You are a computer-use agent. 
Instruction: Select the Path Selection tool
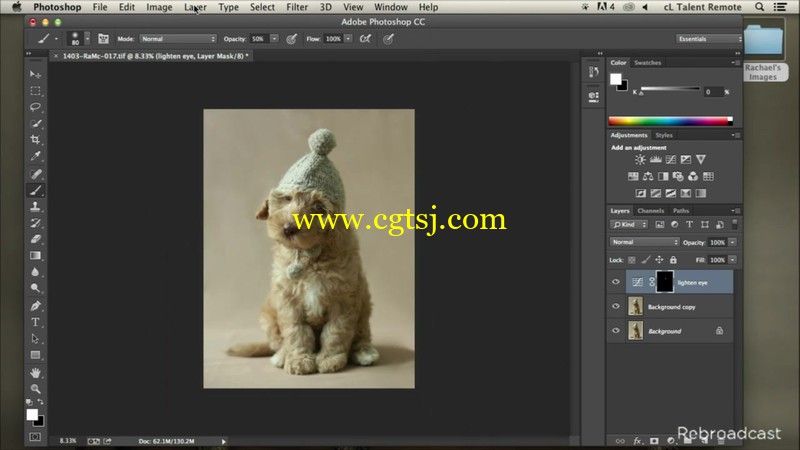(x=35, y=338)
